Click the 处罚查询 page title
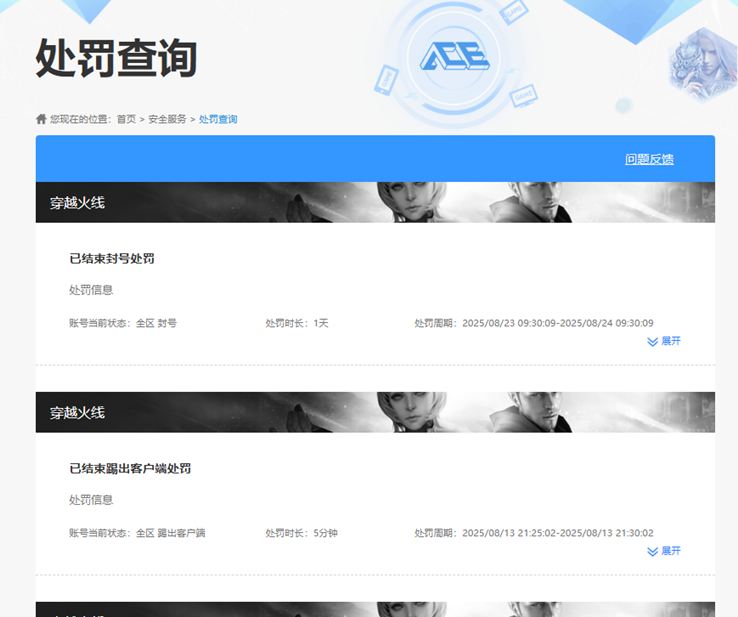This screenshot has width=738, height=617. pyautogui.click(x=116, y=58)
